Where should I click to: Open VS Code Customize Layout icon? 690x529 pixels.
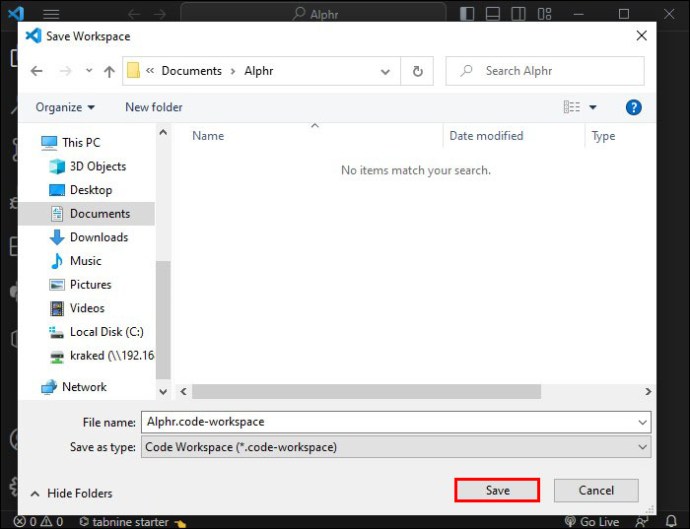click(544, 14)
